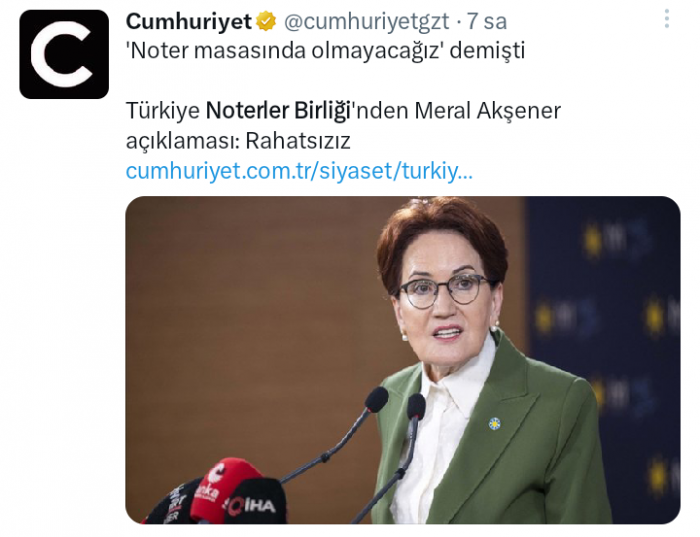Click the woman's eyeglasses in the photo
The width and height of the screenshot is (700, 537).
point(443,290)
